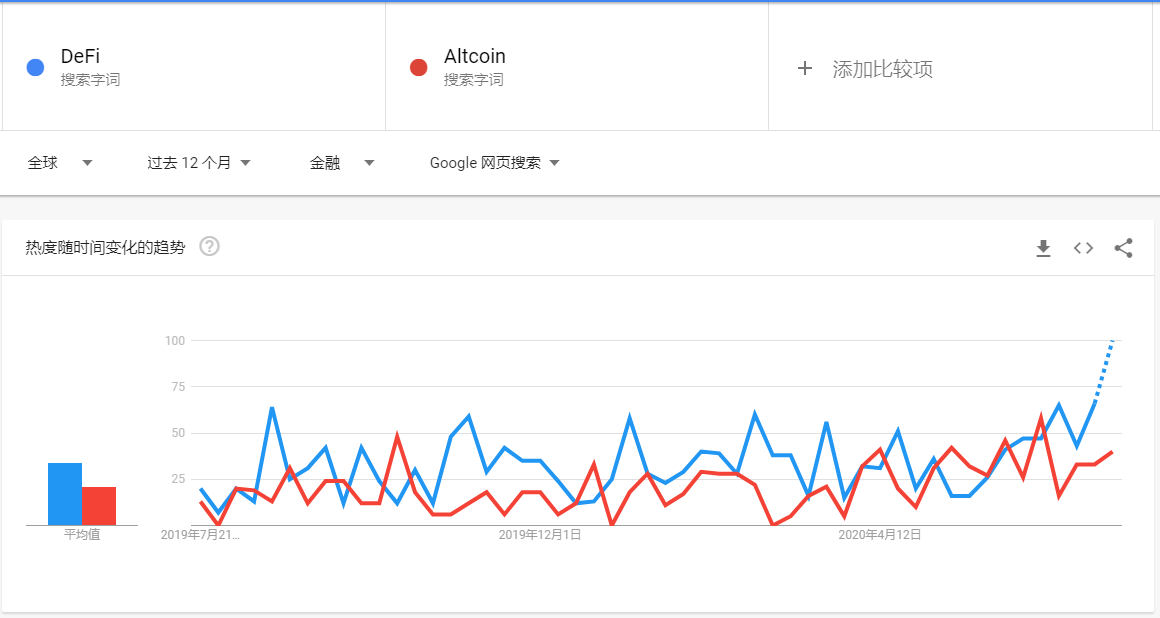Click the red Altcoin color dot
Screen dimensions: 1160x618
419,67
